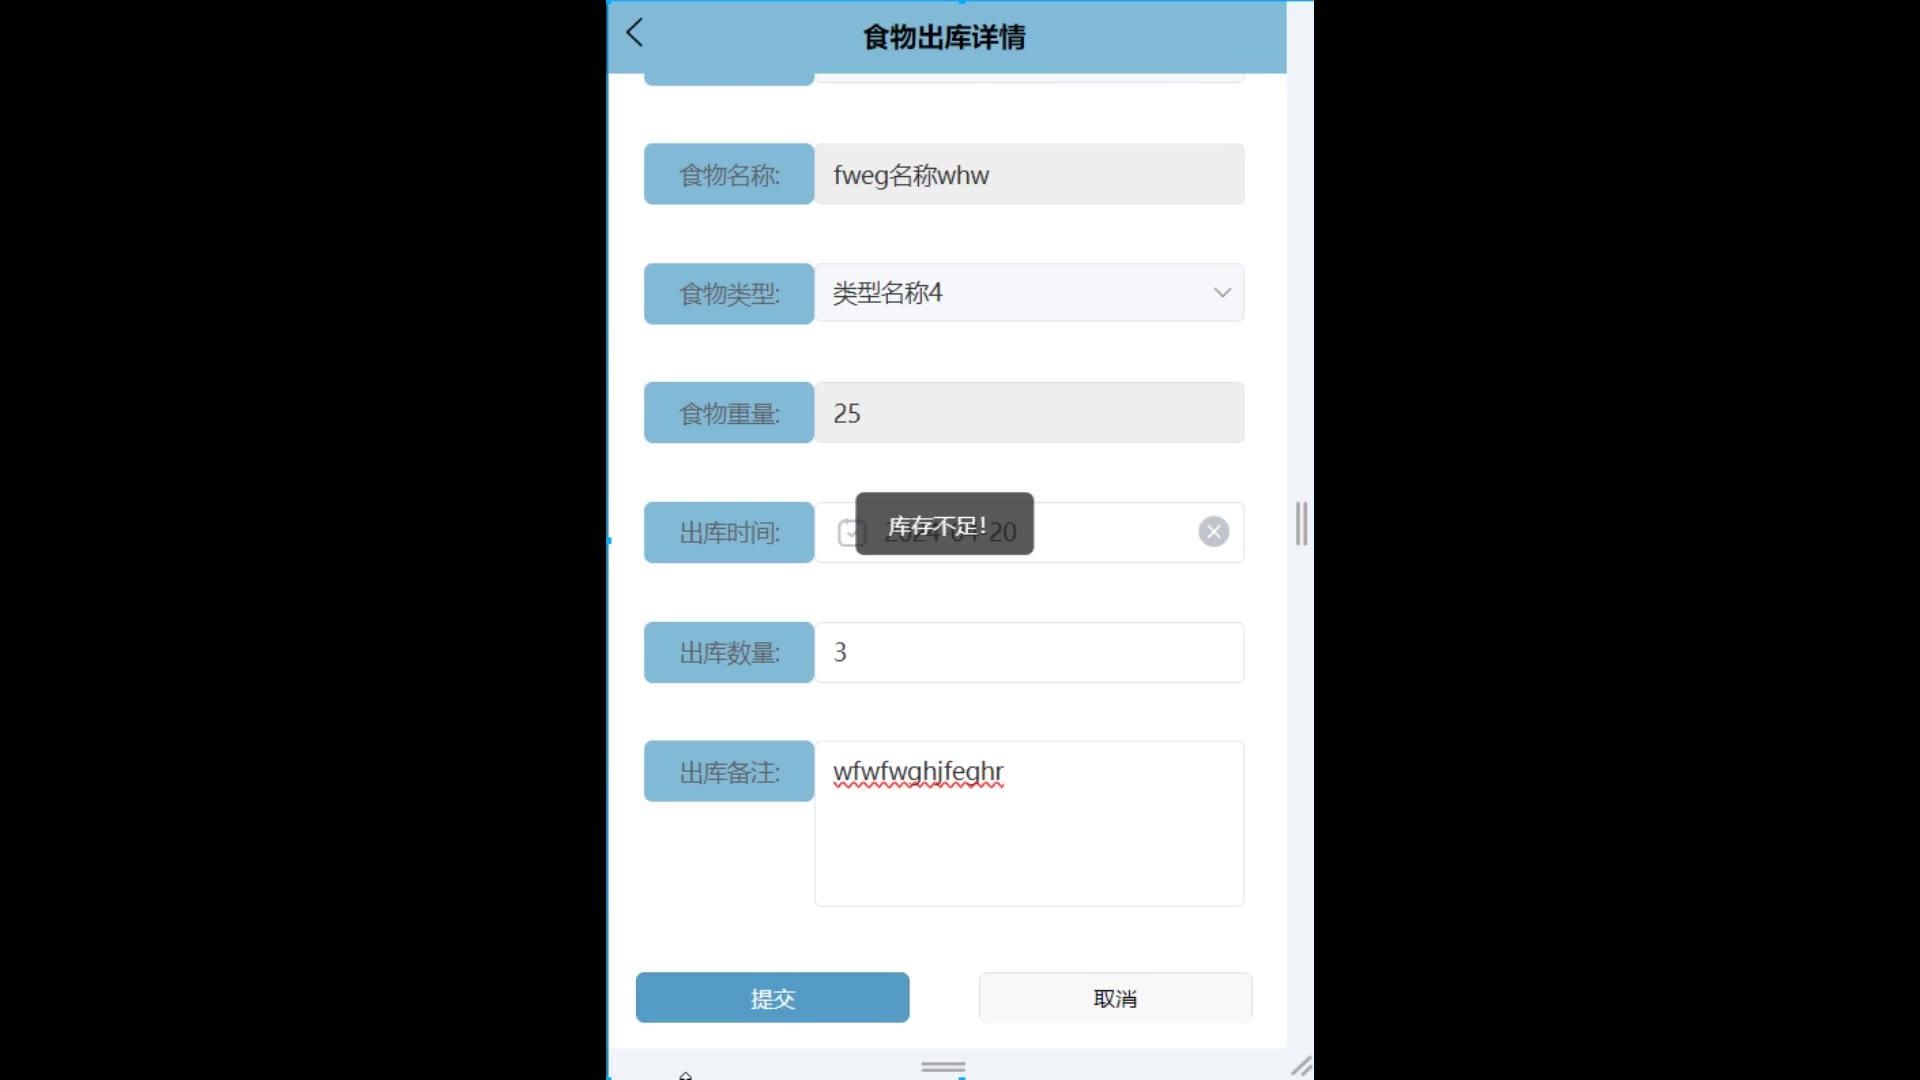Select the 出库备注 label
This screenshot has height=1080, width=1920.
[x=729, y=772]
